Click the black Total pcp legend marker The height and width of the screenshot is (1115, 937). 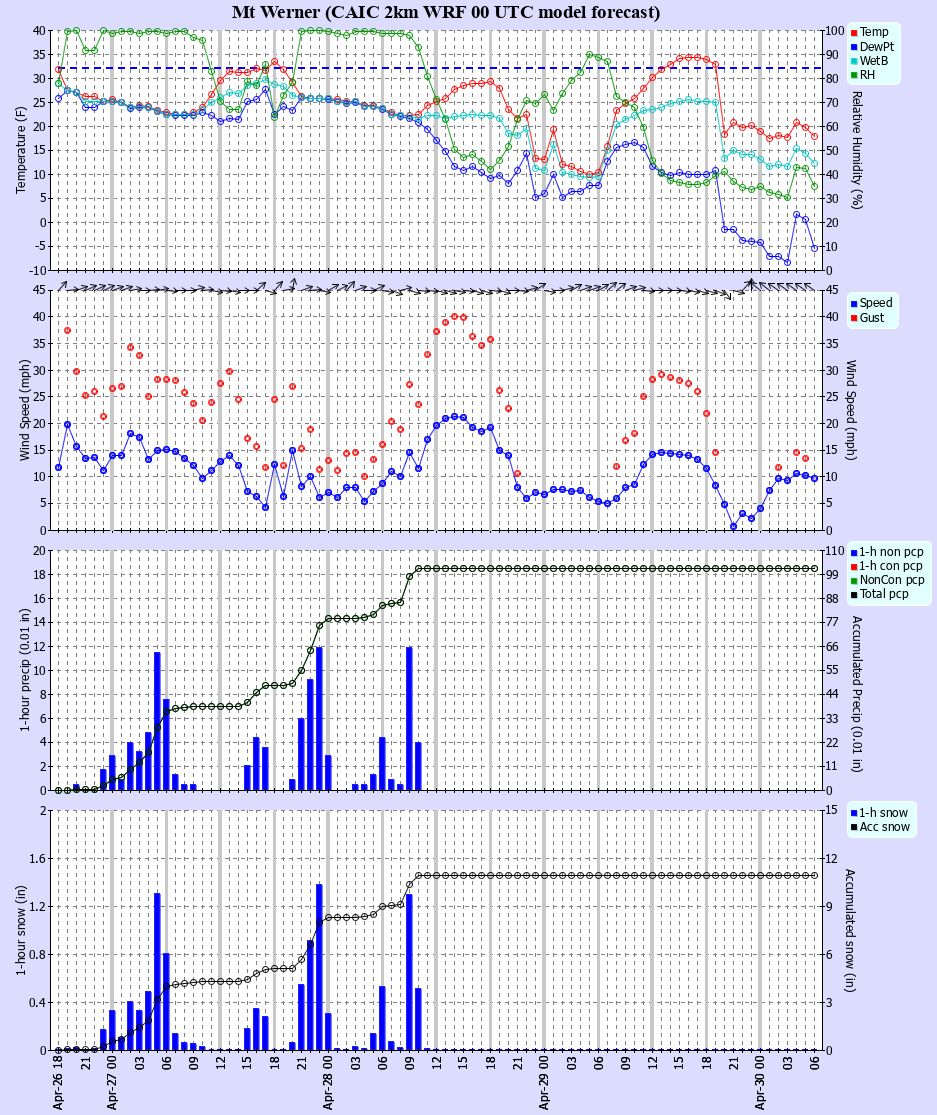[852, 593]
